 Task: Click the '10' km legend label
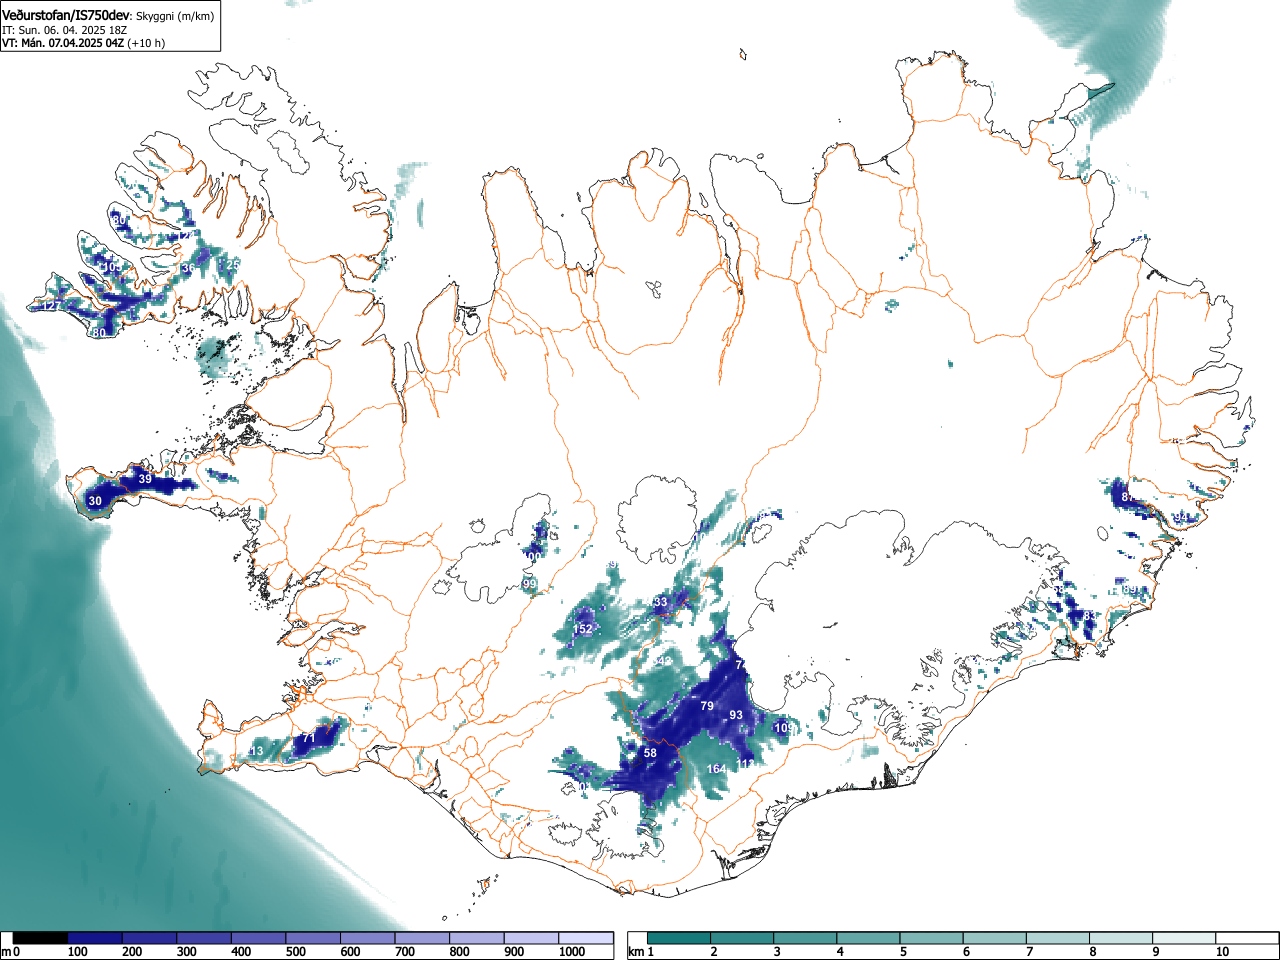pyautogui.click(x=1222, y=952)
